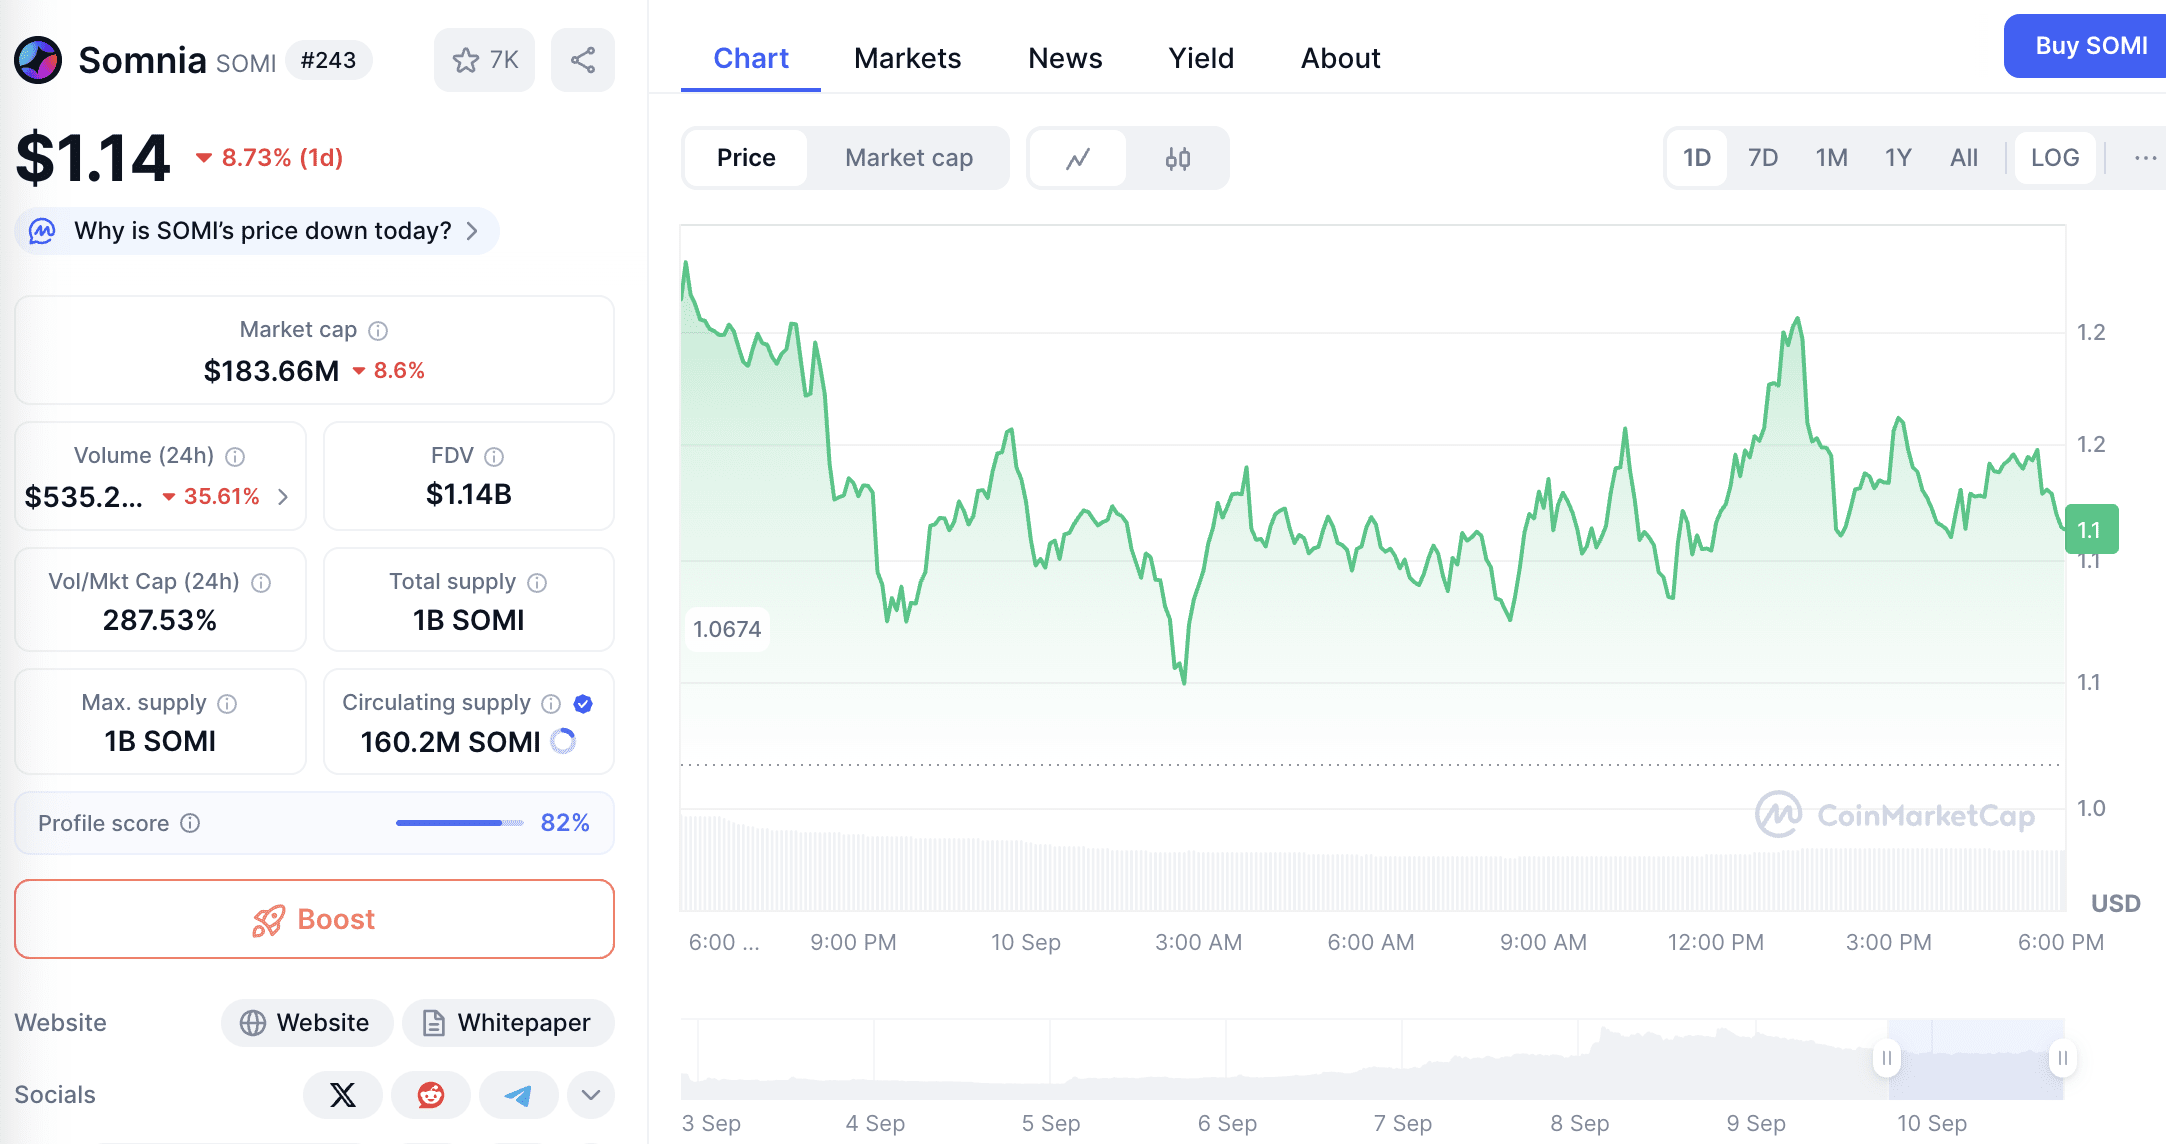This screenshot has width=2166, height=1144.
Task: Click the $1.14B FDV value
Action: [469, 494]
